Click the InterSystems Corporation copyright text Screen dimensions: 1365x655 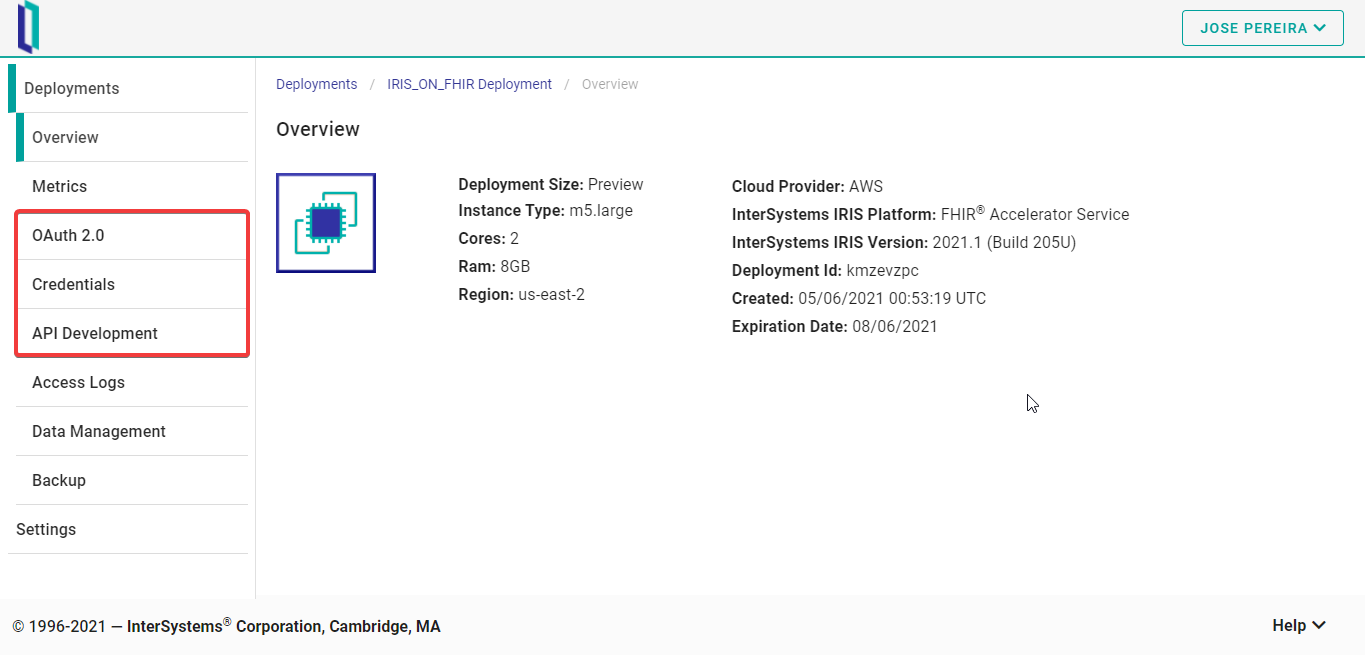(226, 626)
